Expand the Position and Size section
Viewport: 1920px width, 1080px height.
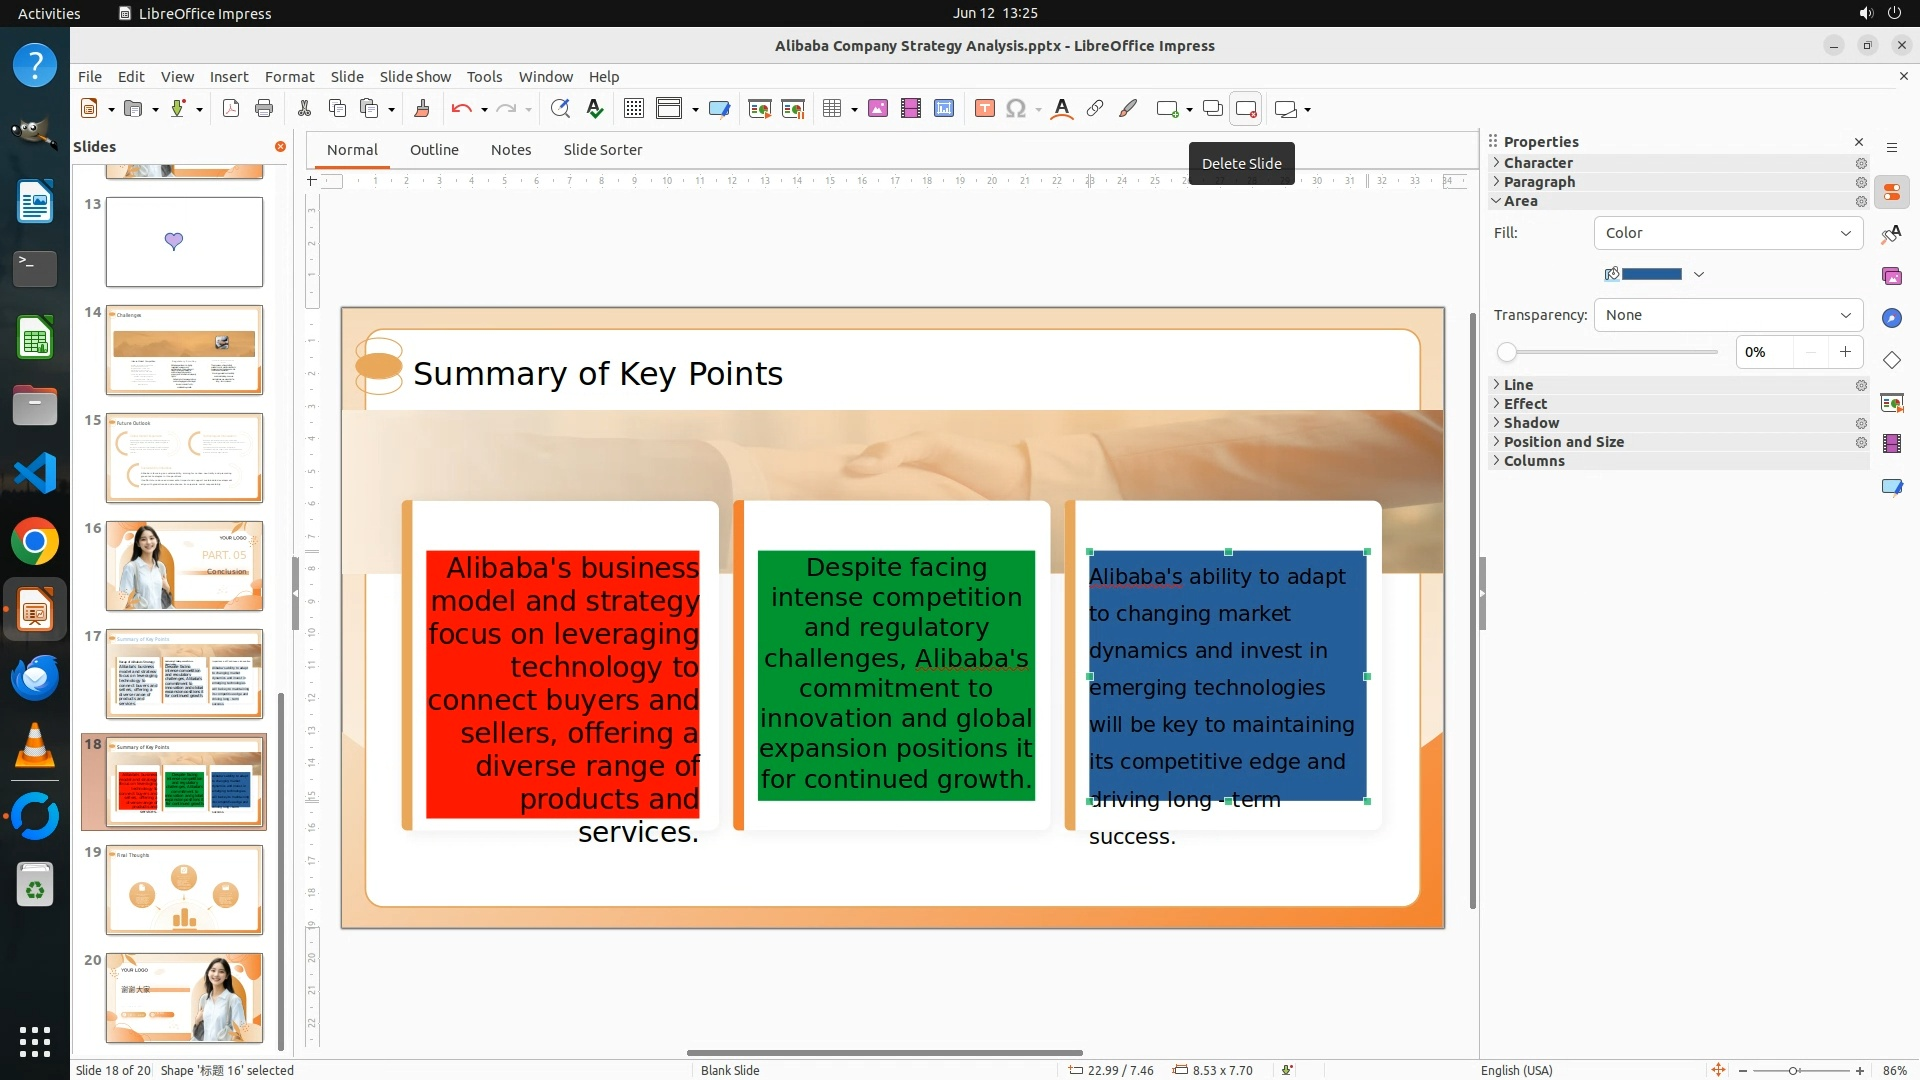(x=1563, y=442)
